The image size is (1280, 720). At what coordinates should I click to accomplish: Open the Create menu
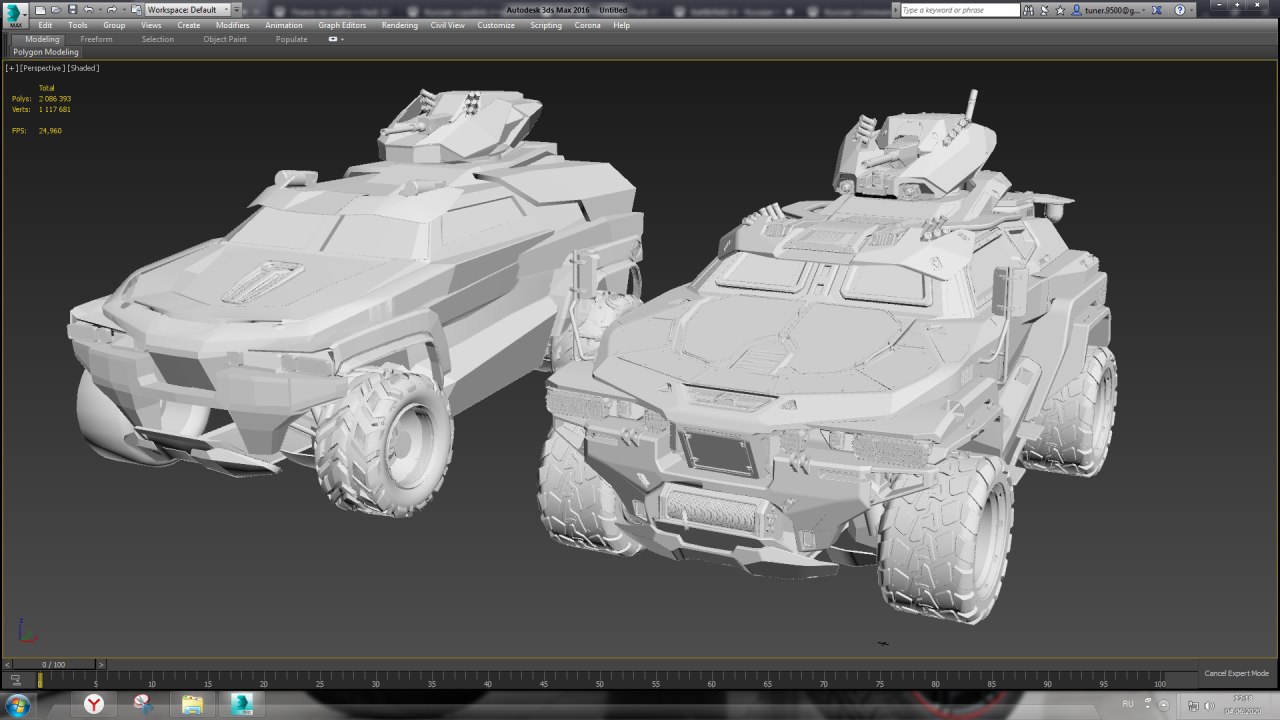(189, 25)
